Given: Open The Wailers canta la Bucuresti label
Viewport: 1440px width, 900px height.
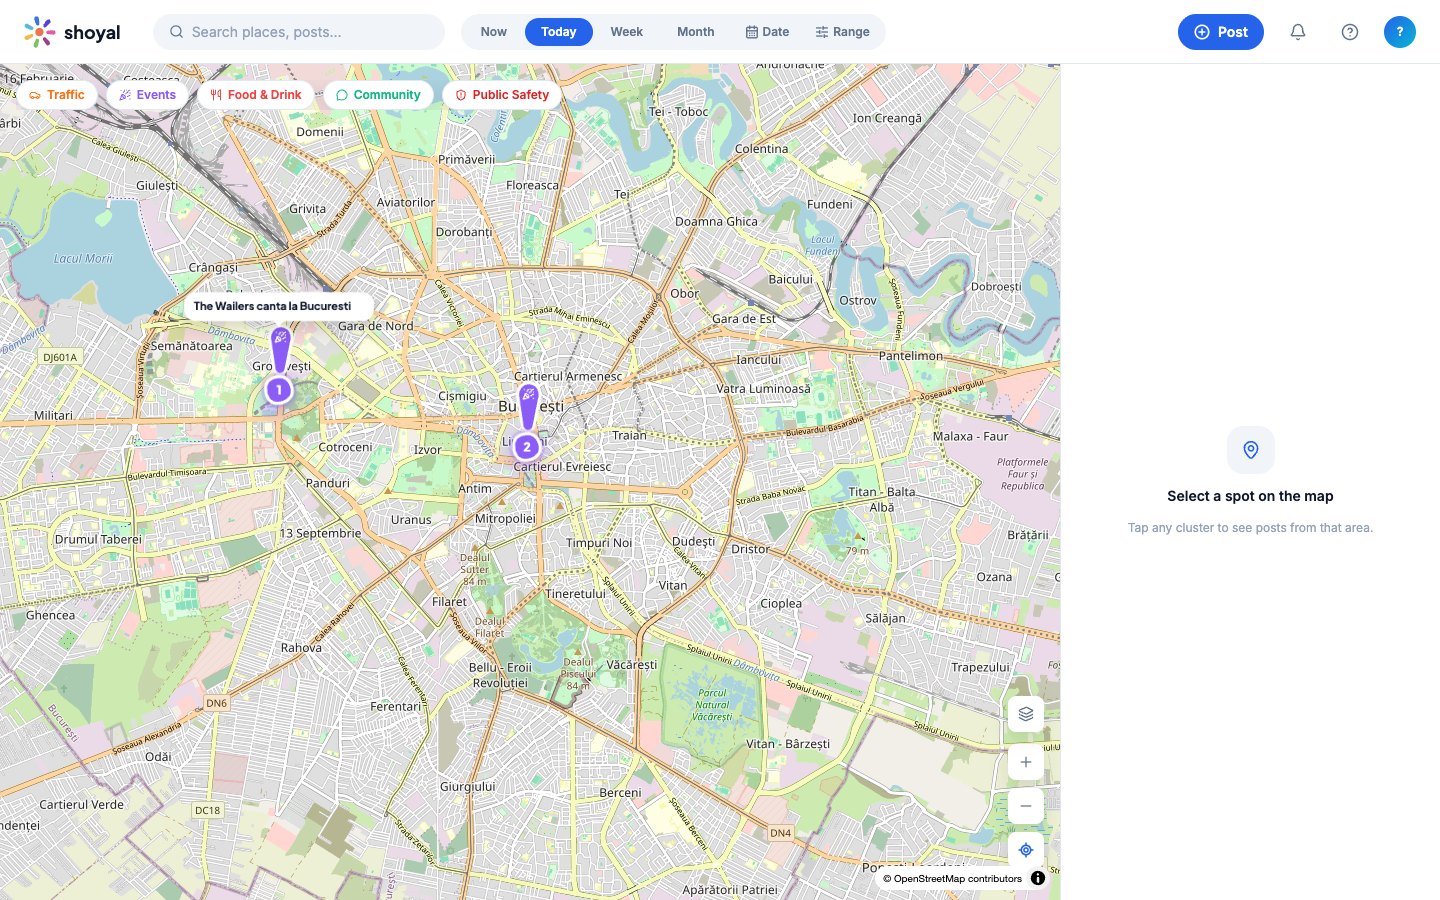Looking at the screenshot, I should click(278, 306).
